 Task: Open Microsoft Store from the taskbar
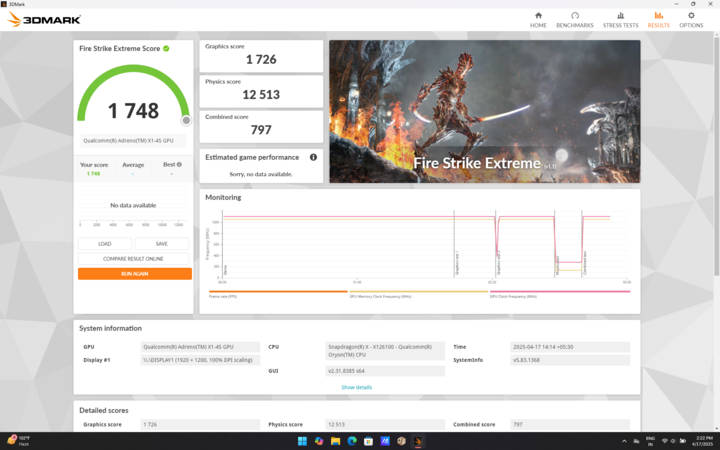coord(368,441)
